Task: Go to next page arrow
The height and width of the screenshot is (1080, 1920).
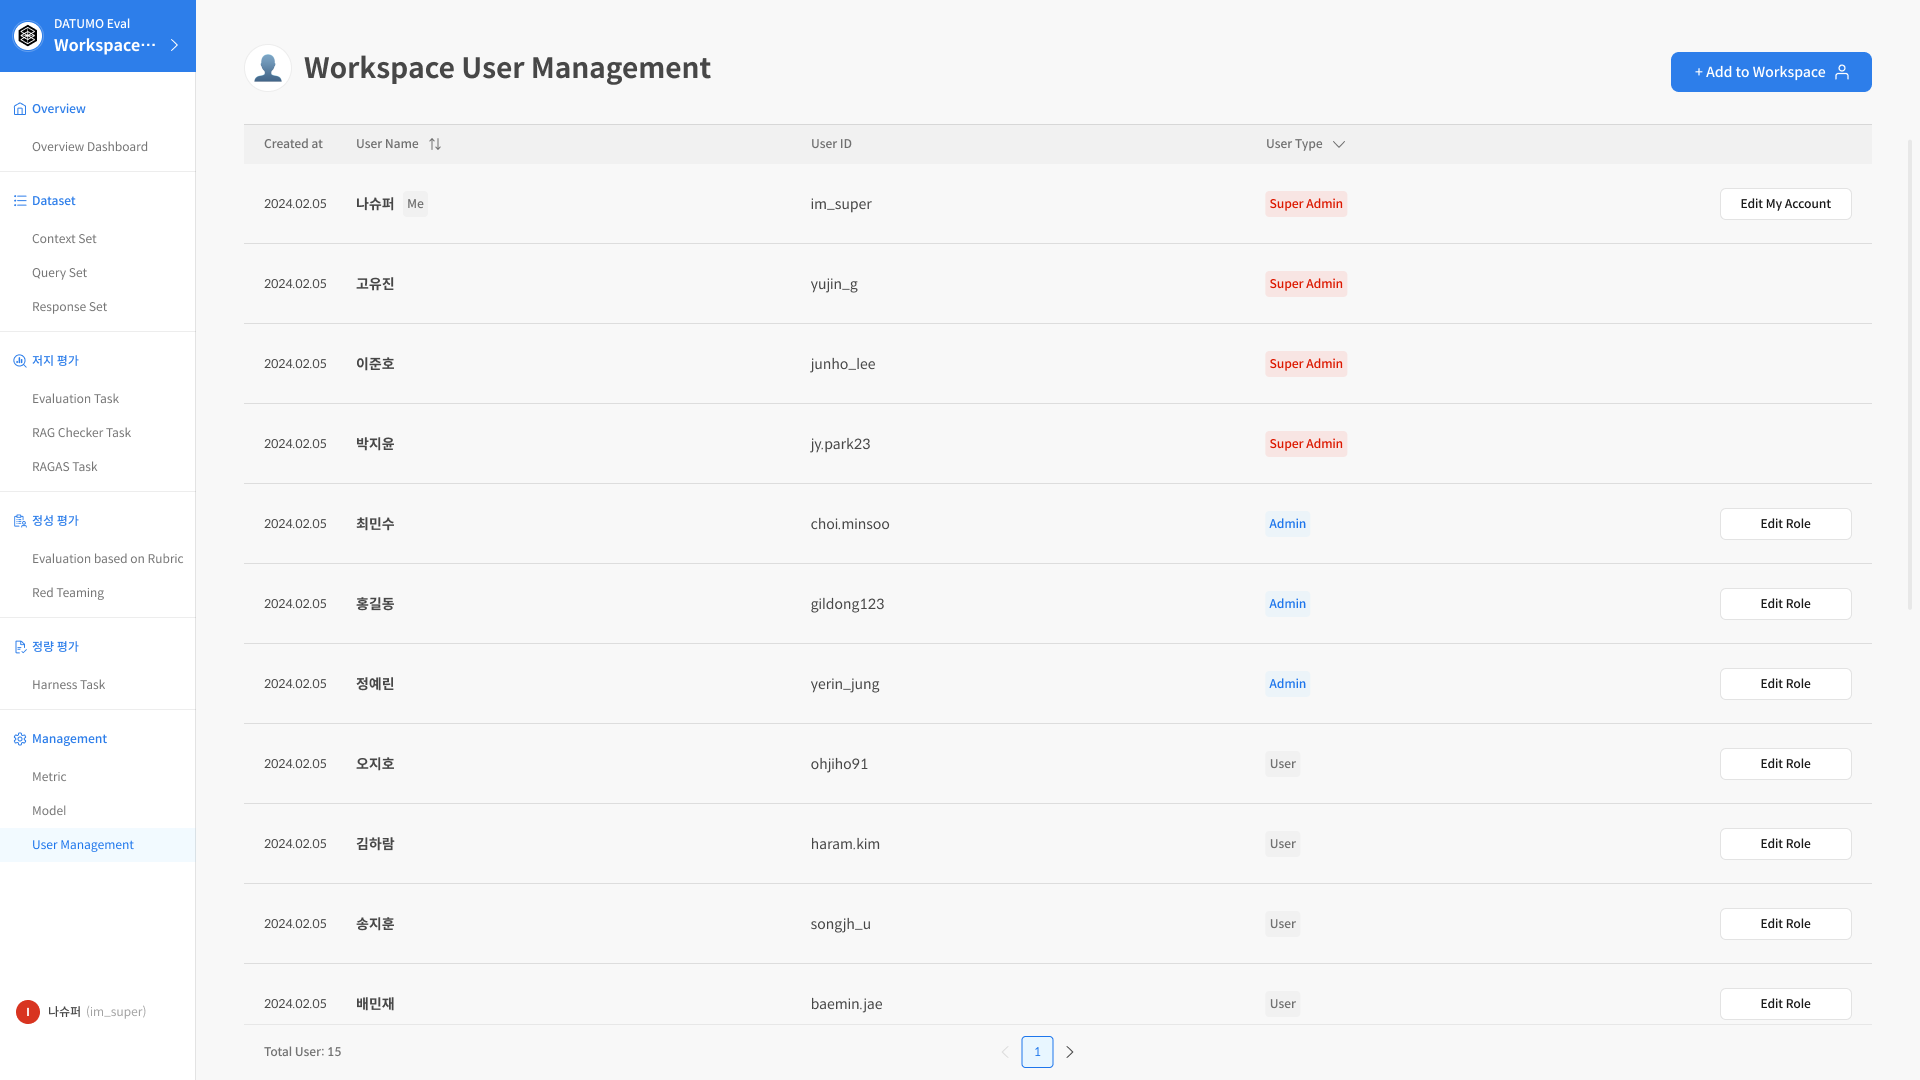Action: [x=1070, y=1052]
